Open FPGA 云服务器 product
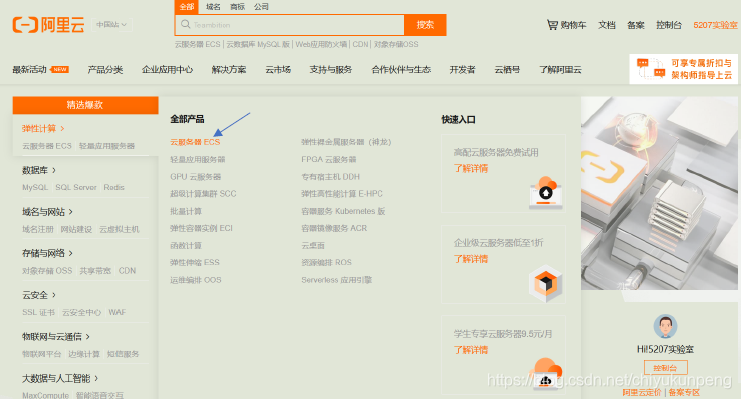This screenshot has height=399, width=741. [329, 159]
